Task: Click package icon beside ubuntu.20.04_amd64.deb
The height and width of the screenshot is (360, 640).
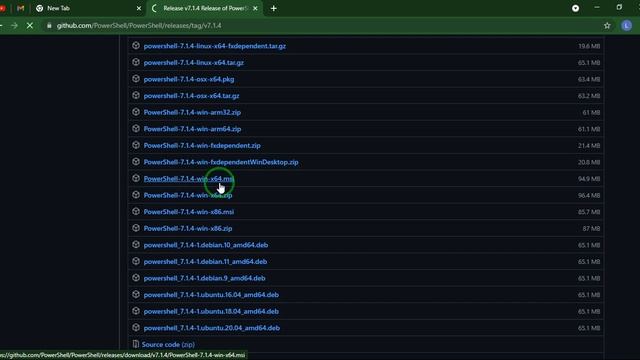Action: (136, 328)
